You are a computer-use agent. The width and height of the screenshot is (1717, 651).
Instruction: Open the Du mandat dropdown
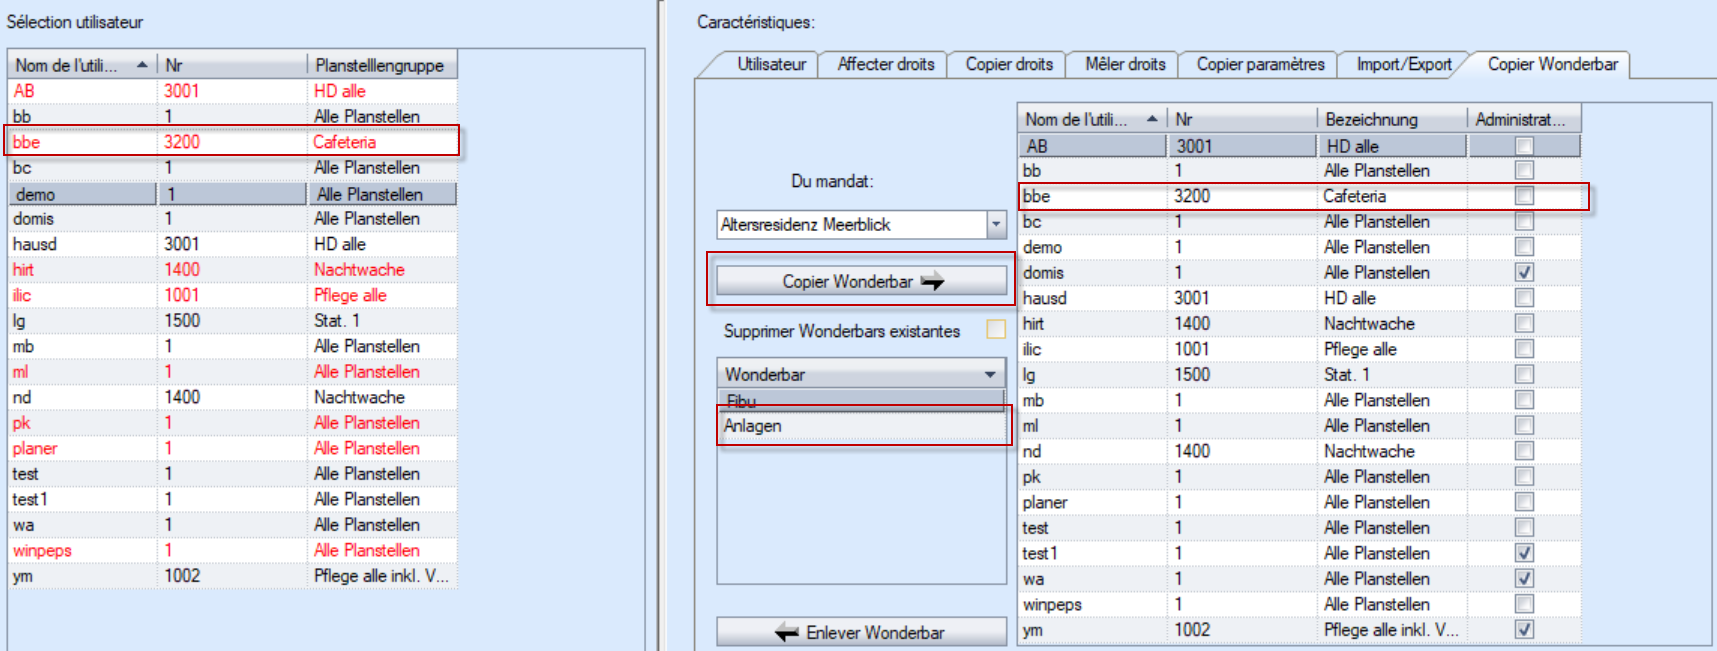click(x=995, y=225)
